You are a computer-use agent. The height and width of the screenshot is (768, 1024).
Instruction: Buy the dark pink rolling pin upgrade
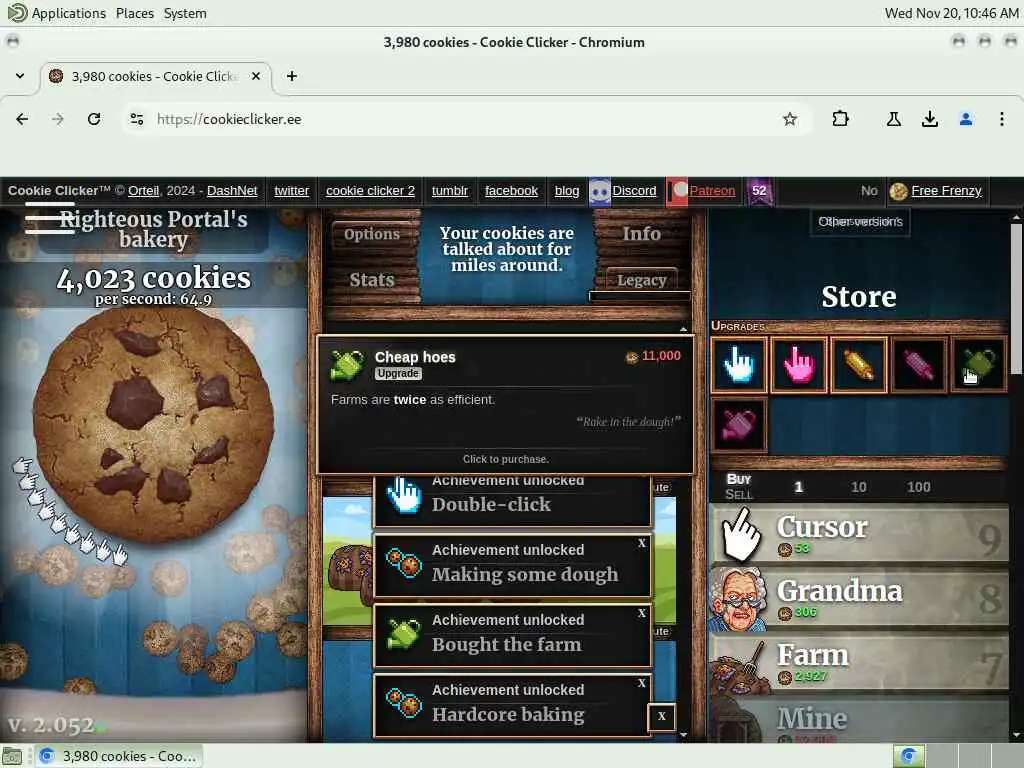[918, 364]
